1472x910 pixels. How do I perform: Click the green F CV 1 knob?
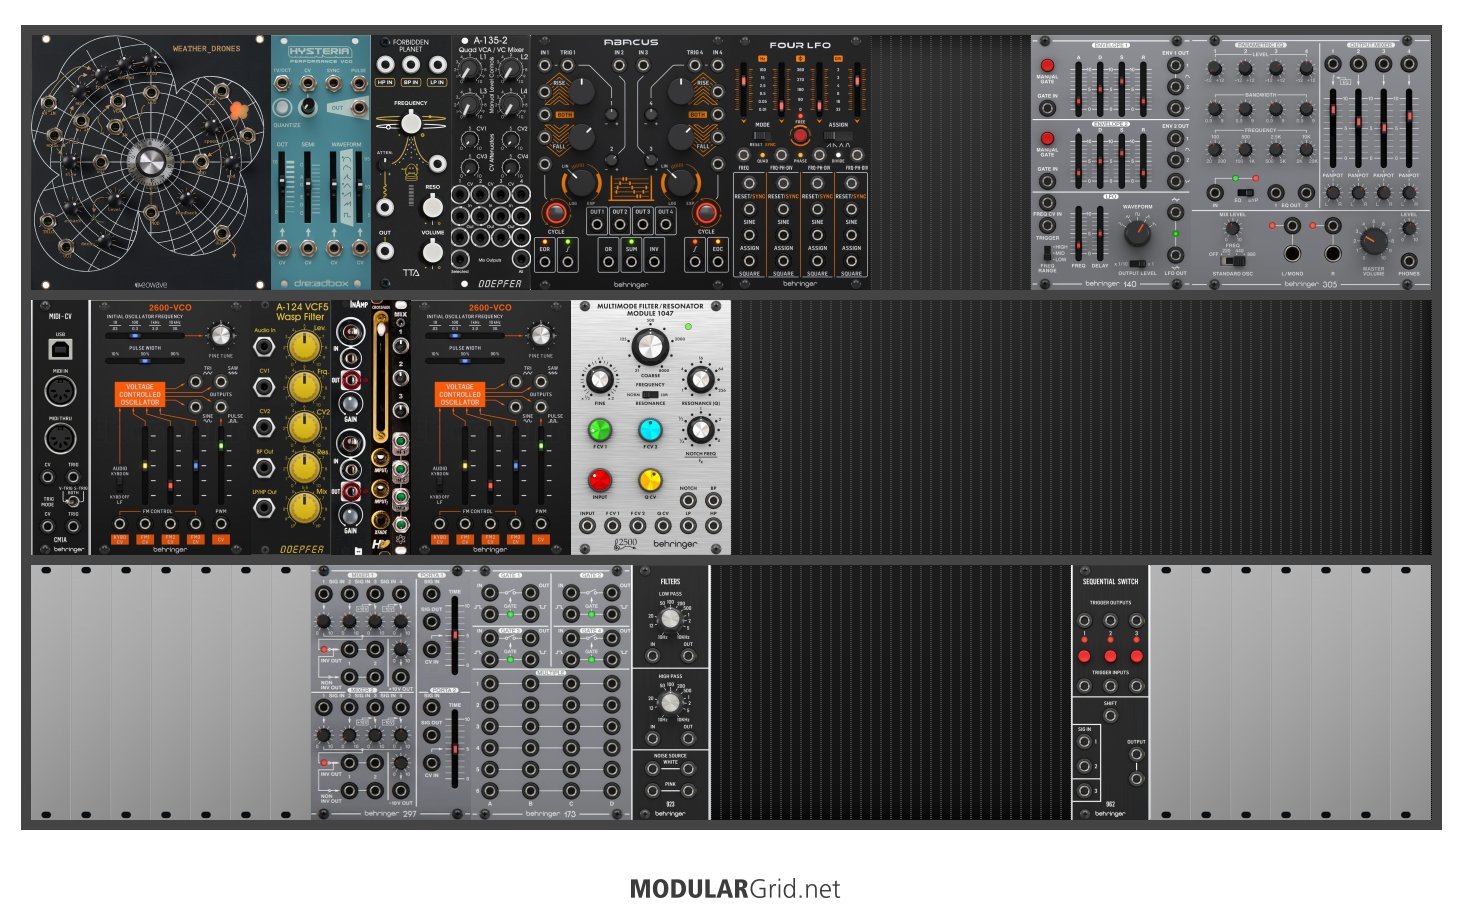click(600, 429)
